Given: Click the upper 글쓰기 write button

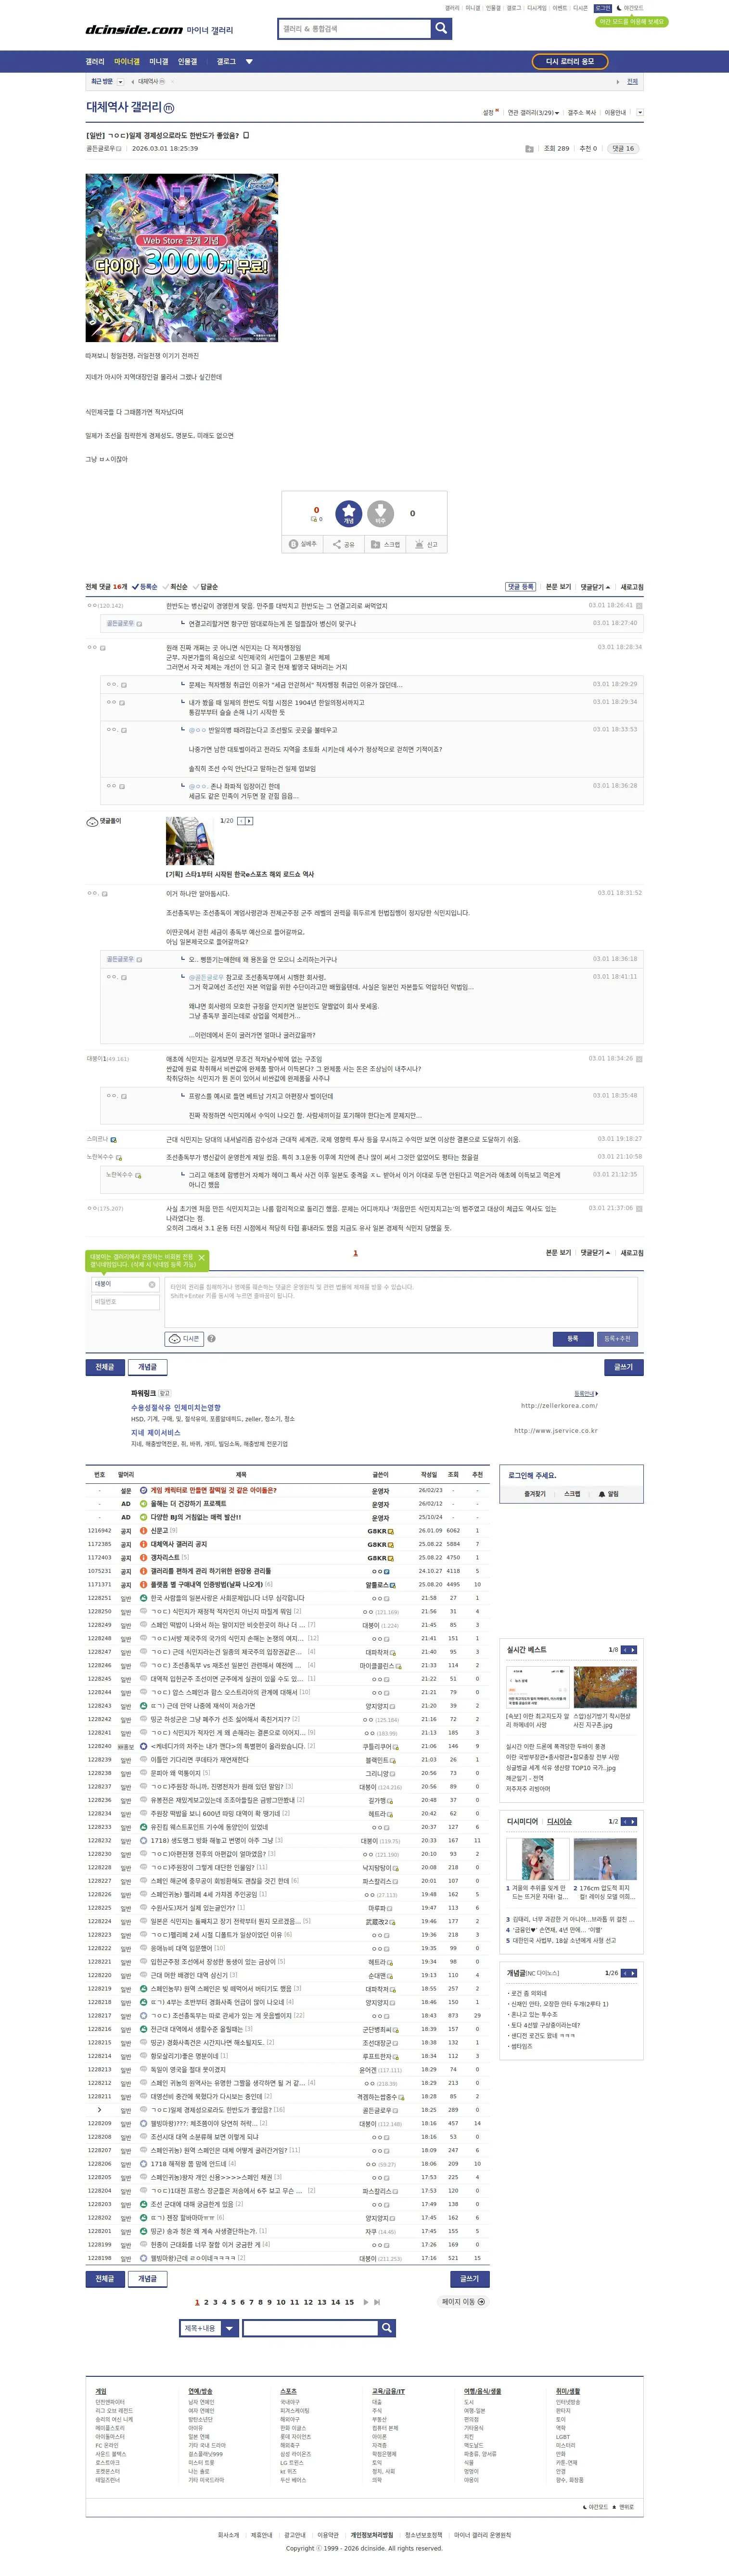Looking at the screenshot, I should coord(624,1367).
